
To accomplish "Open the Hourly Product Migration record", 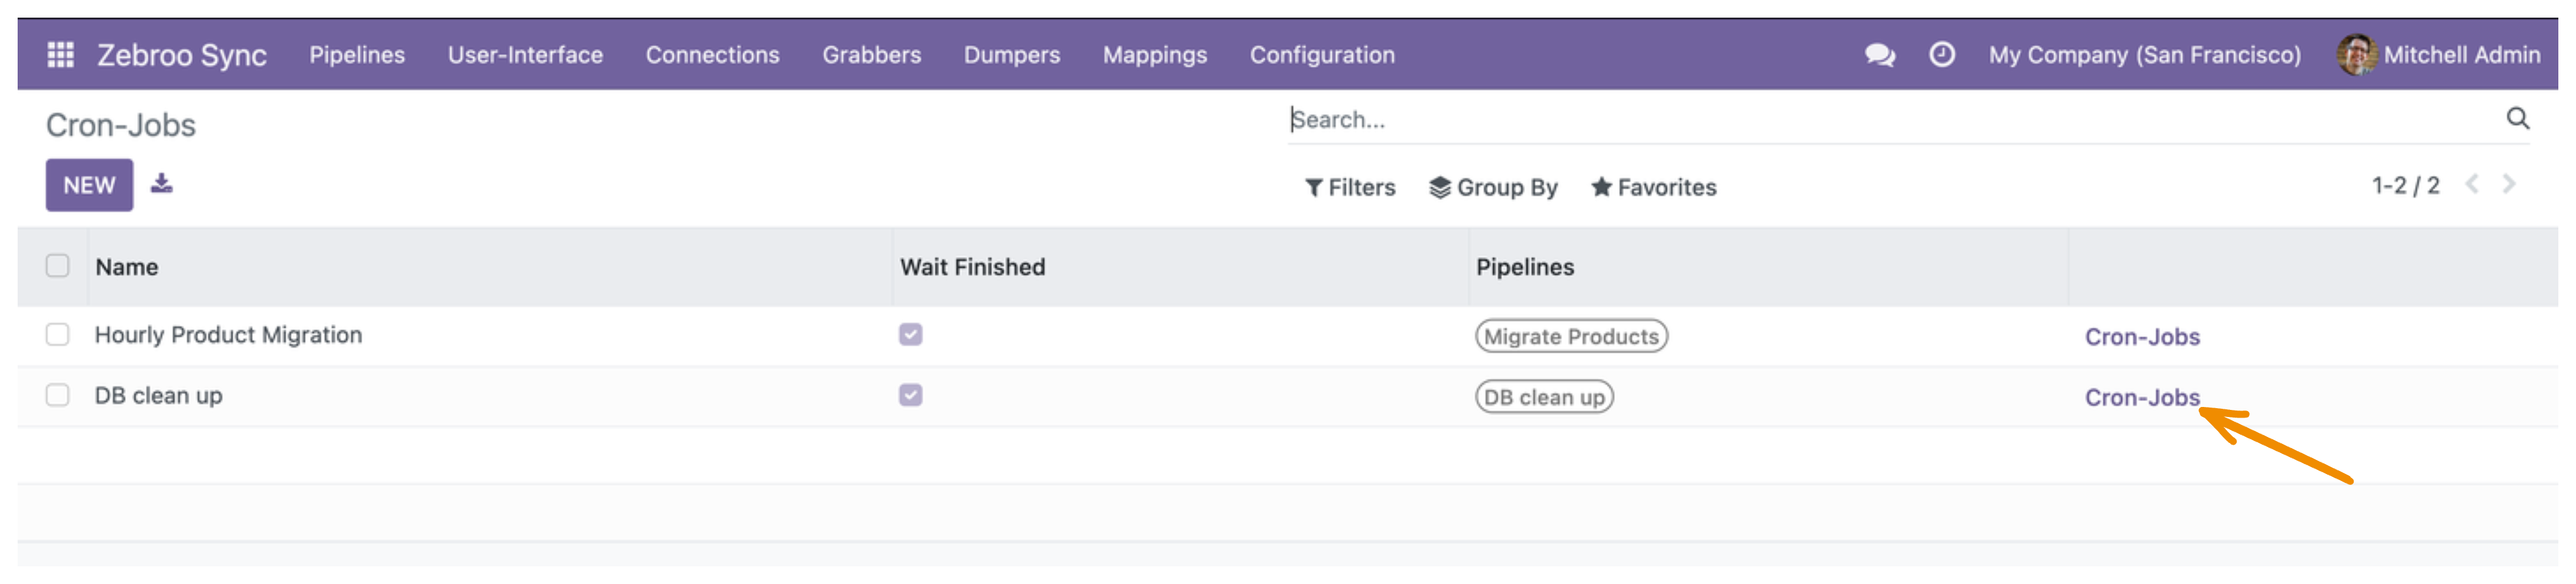I will point(228,335).
